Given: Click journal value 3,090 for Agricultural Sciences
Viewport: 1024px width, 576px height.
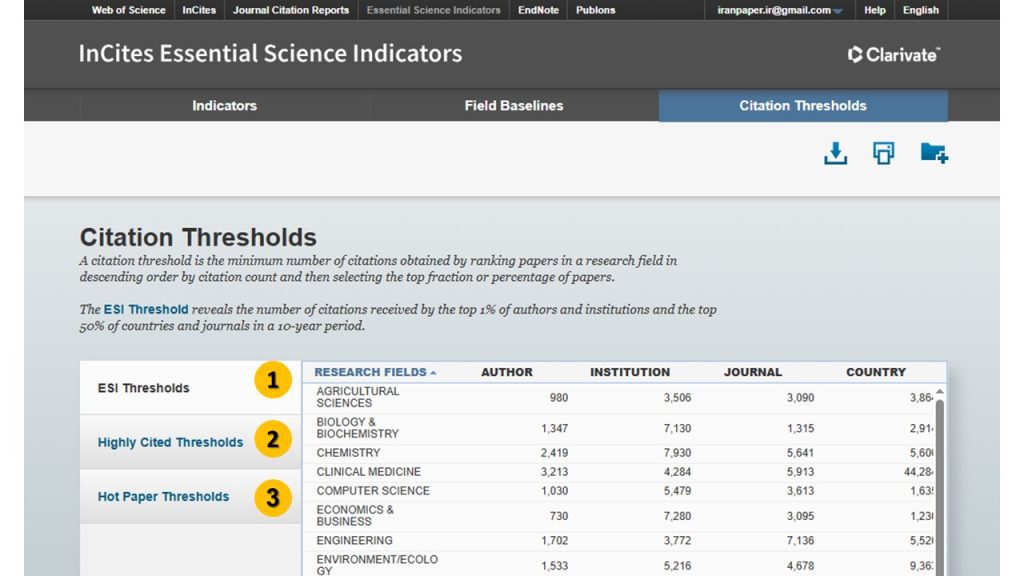Looking at the screenshot, I should pyautogui.click(x=800, y=397).
